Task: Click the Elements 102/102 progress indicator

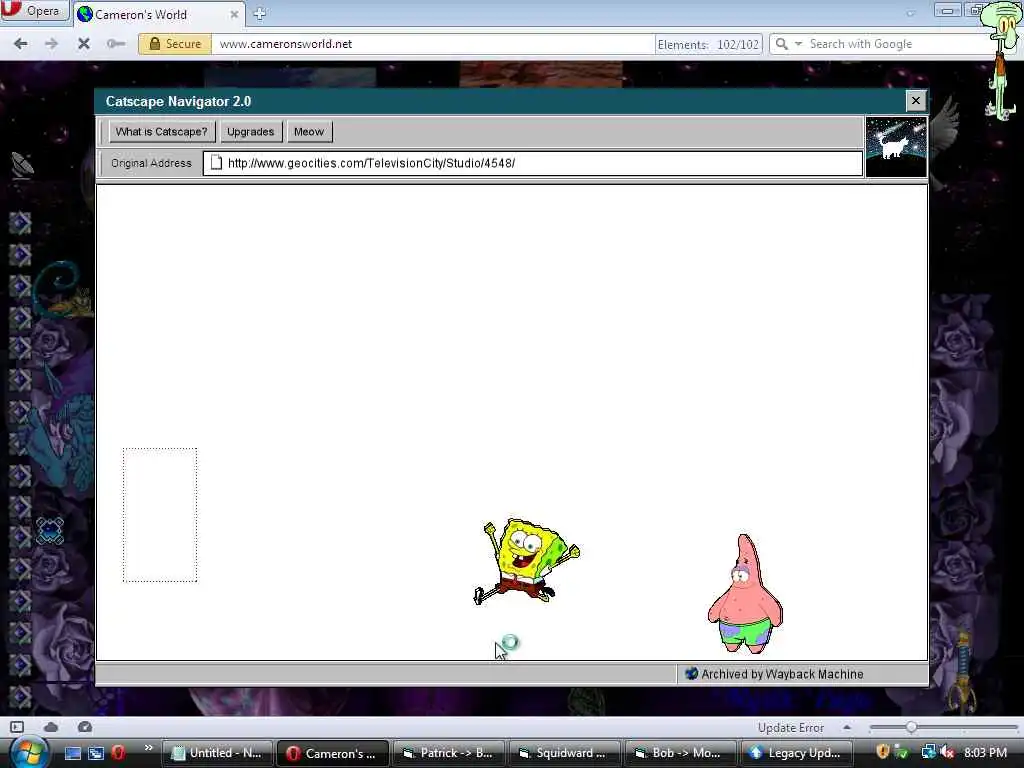Action: point(709,44)
